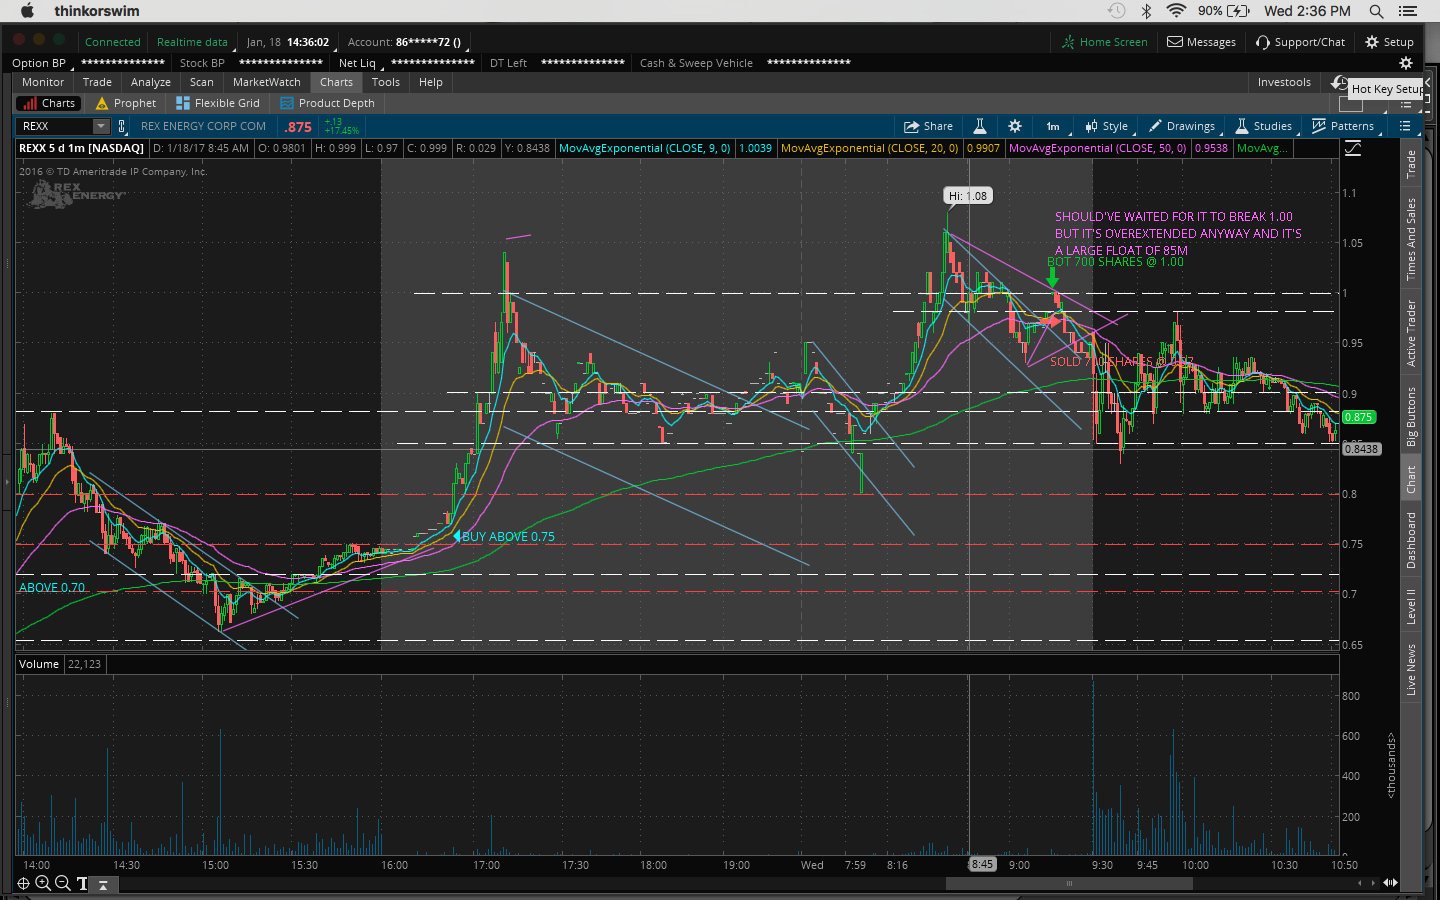Screen dimensions: 1440x900
Task: Open the Big Buttons sidebar panel
Action: click(1411, 416)
